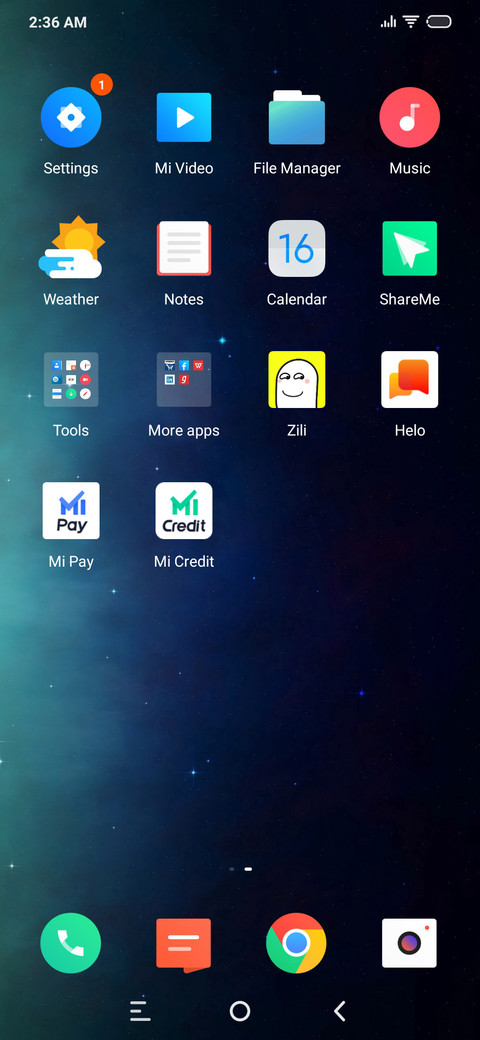Image resolution: width=480 pixels, height=1040 pixels.
Task: Open the Notes app
Action: [184, 248]
